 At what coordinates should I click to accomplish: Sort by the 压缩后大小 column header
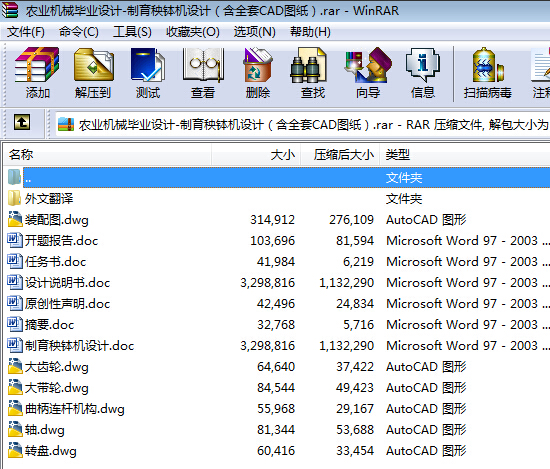[340, 155]
